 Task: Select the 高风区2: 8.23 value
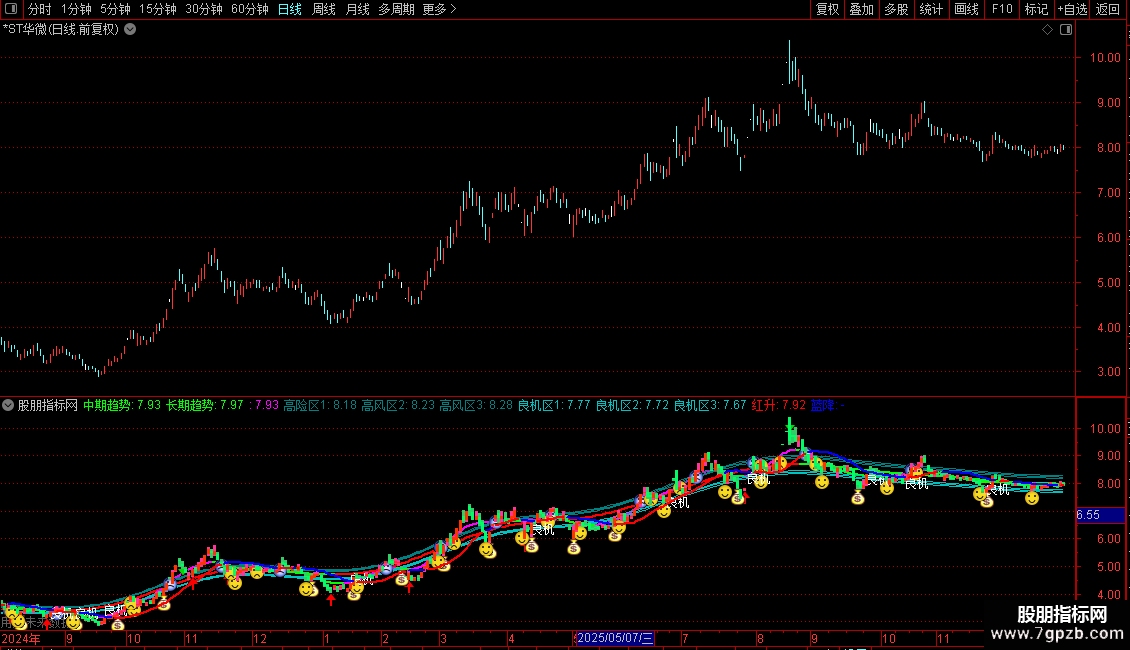(399, 406)
